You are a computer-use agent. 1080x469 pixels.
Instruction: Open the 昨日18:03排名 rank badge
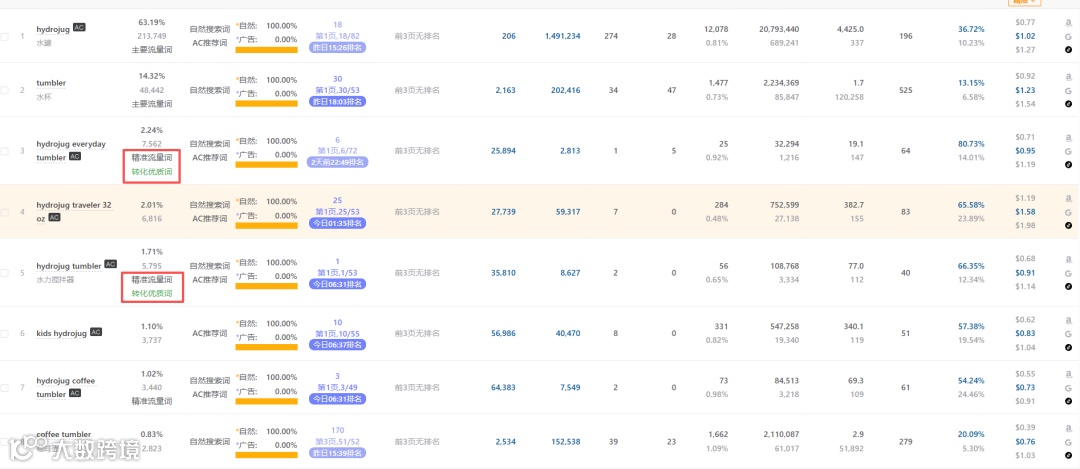[338, 101]
